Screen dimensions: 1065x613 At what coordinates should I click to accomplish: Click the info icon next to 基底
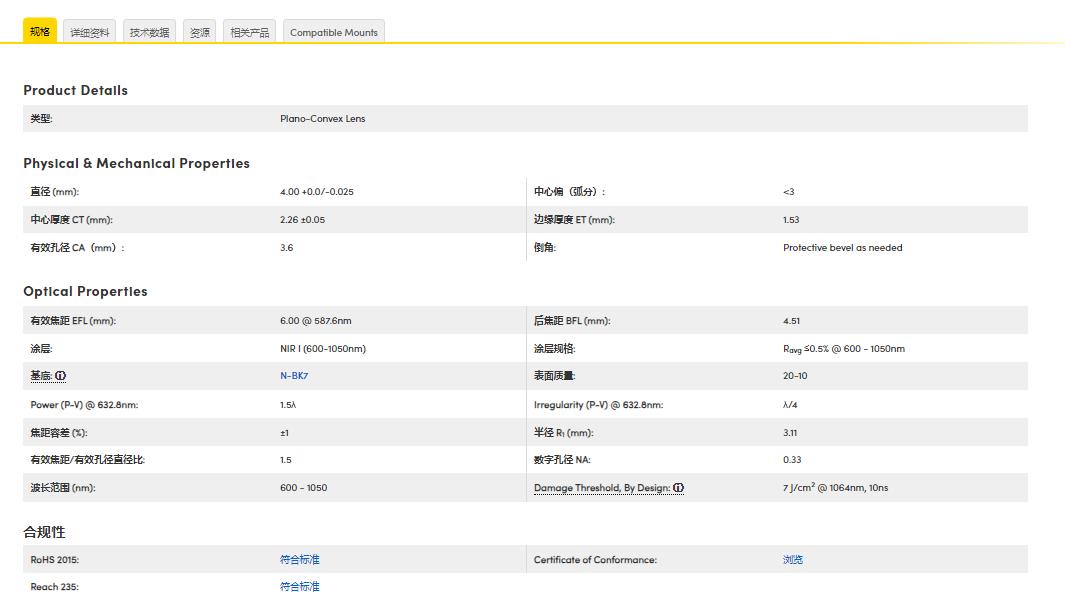[61, 376]
